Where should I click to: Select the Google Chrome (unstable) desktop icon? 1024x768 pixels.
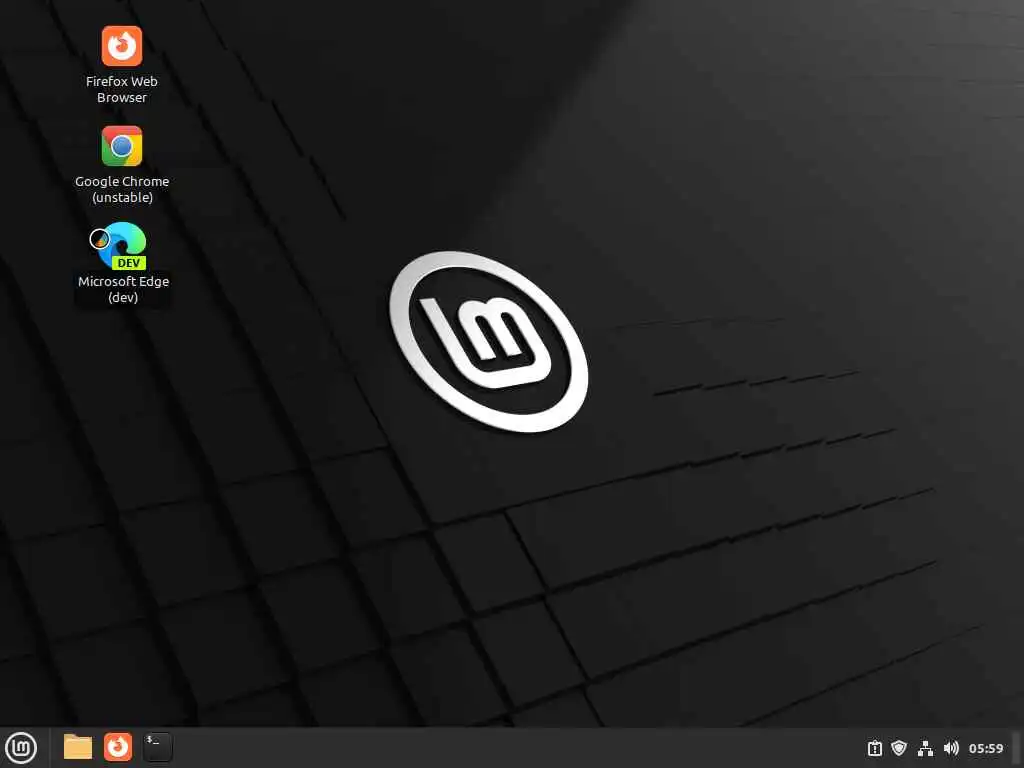[x=121, y=146]
